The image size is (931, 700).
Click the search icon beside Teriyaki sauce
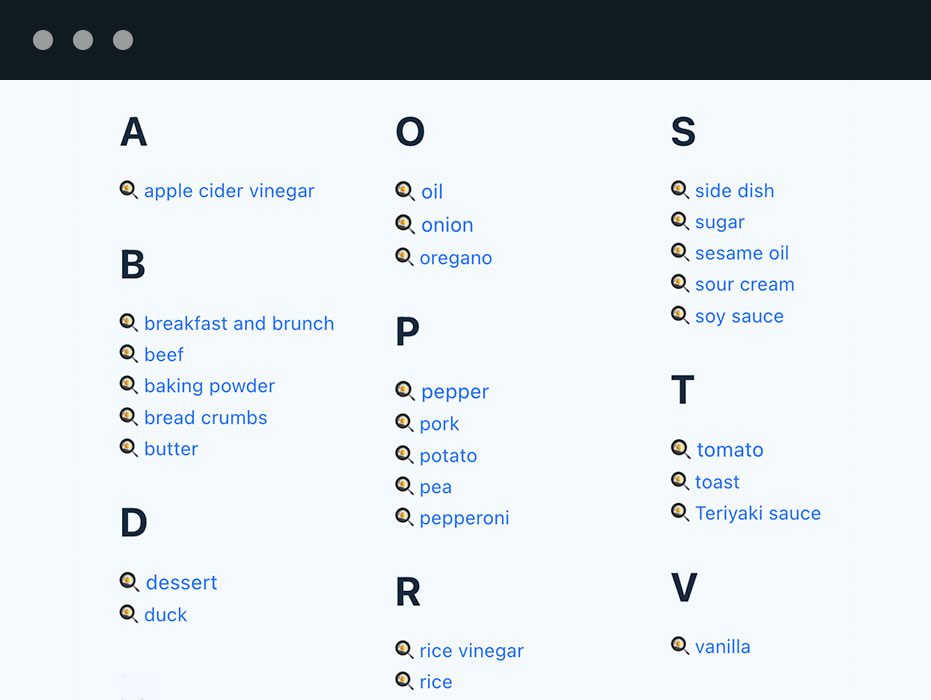point(680,512)
